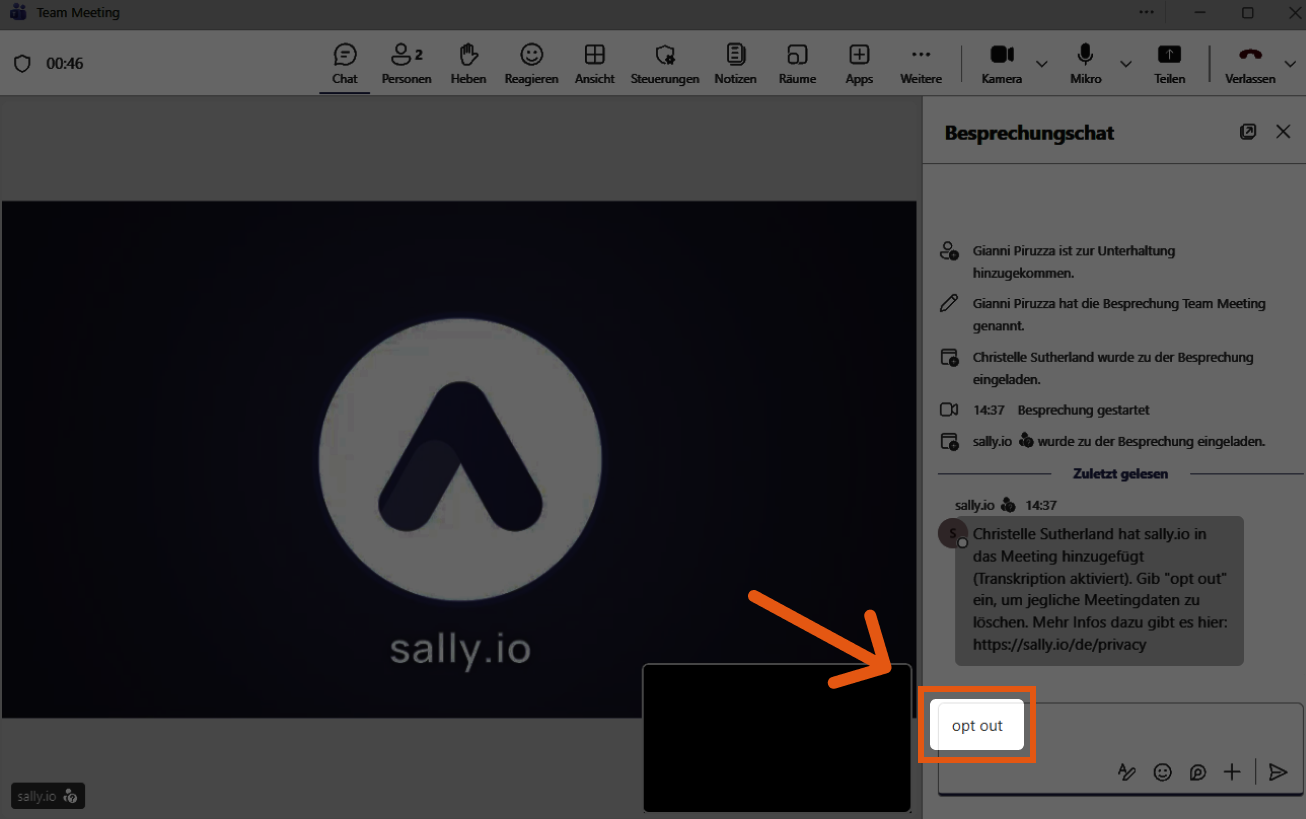Open the Notizen meeting notes
Screen dimensions: 1306x819
735,63
